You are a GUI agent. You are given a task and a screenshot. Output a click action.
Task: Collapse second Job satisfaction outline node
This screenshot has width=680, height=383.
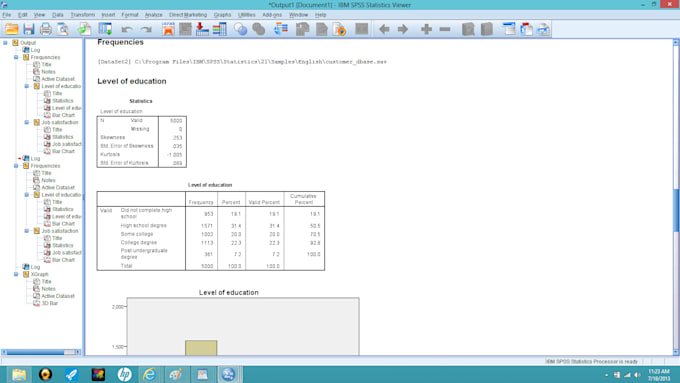[x=26, y=231]
